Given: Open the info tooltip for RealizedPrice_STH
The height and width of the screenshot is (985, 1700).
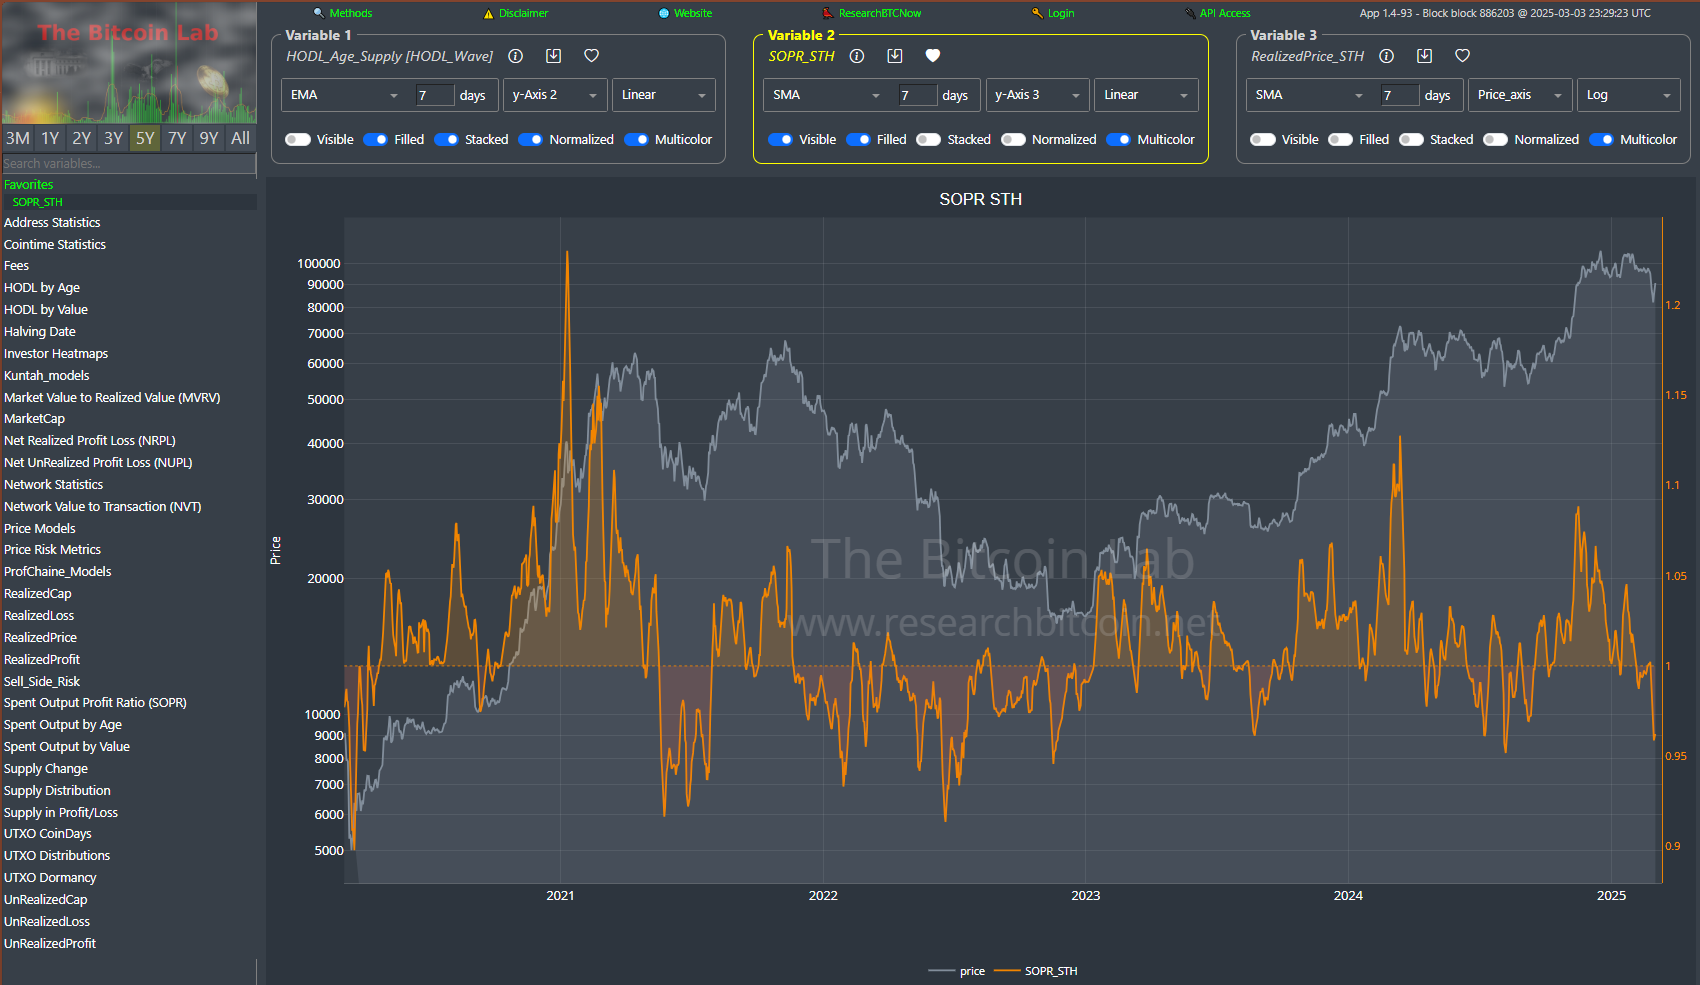Looking at the screenshot, I should coord(1386,56).
